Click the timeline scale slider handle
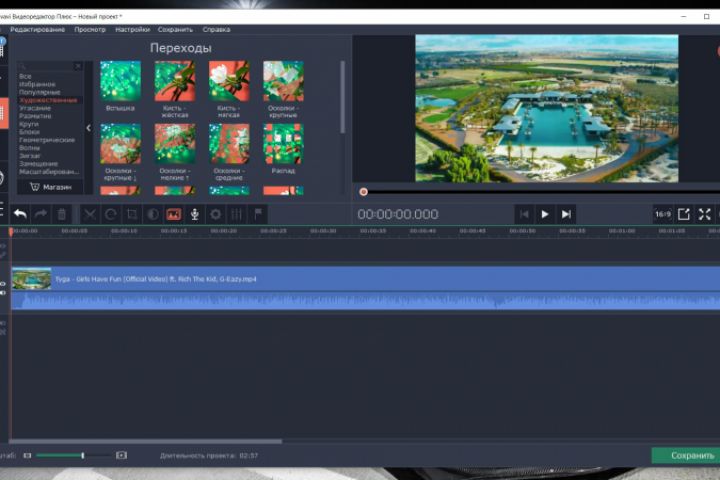 (83, 455)
